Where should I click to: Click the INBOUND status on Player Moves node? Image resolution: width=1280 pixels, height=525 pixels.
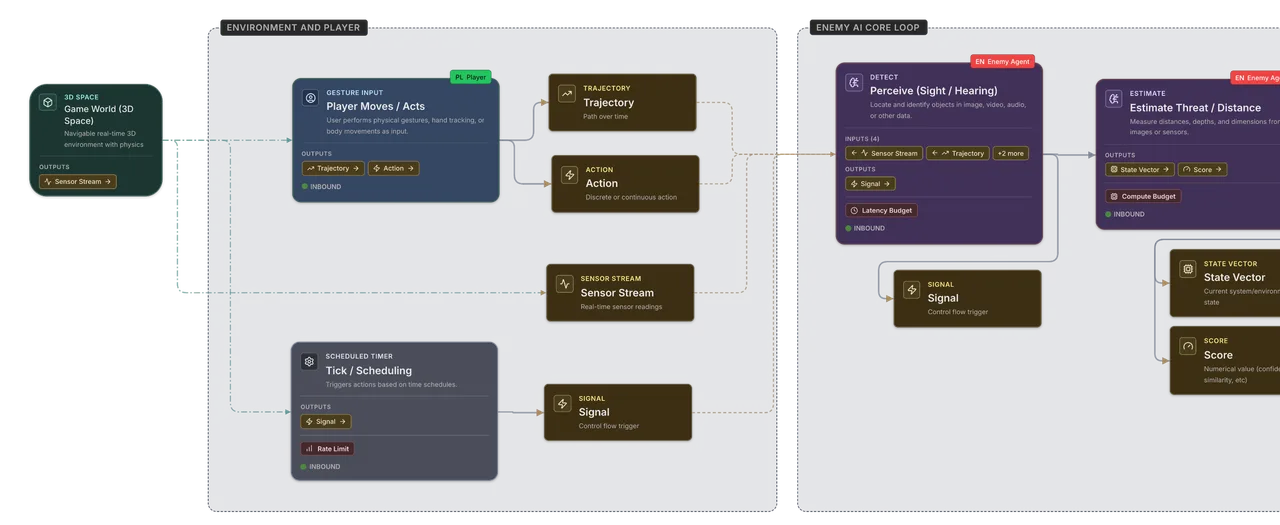(x=321, y=187)
